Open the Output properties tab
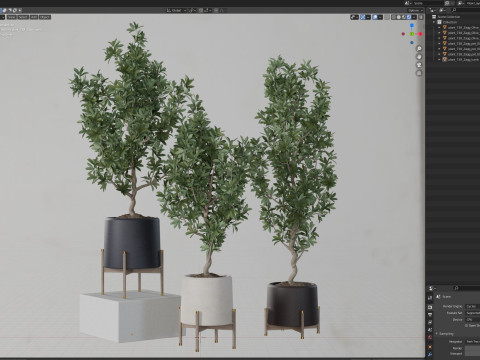Image resolution: width=480 pixels, height=360 pixels. point(430,315)
